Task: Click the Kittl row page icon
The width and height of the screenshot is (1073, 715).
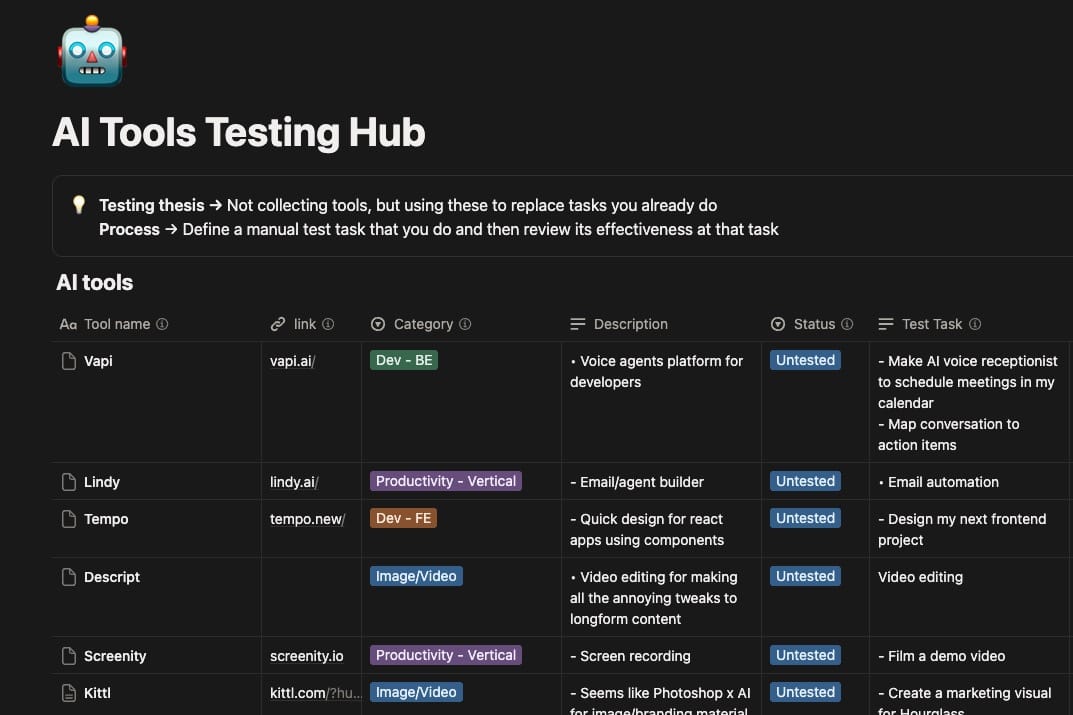Action: (x=69, y=693)
